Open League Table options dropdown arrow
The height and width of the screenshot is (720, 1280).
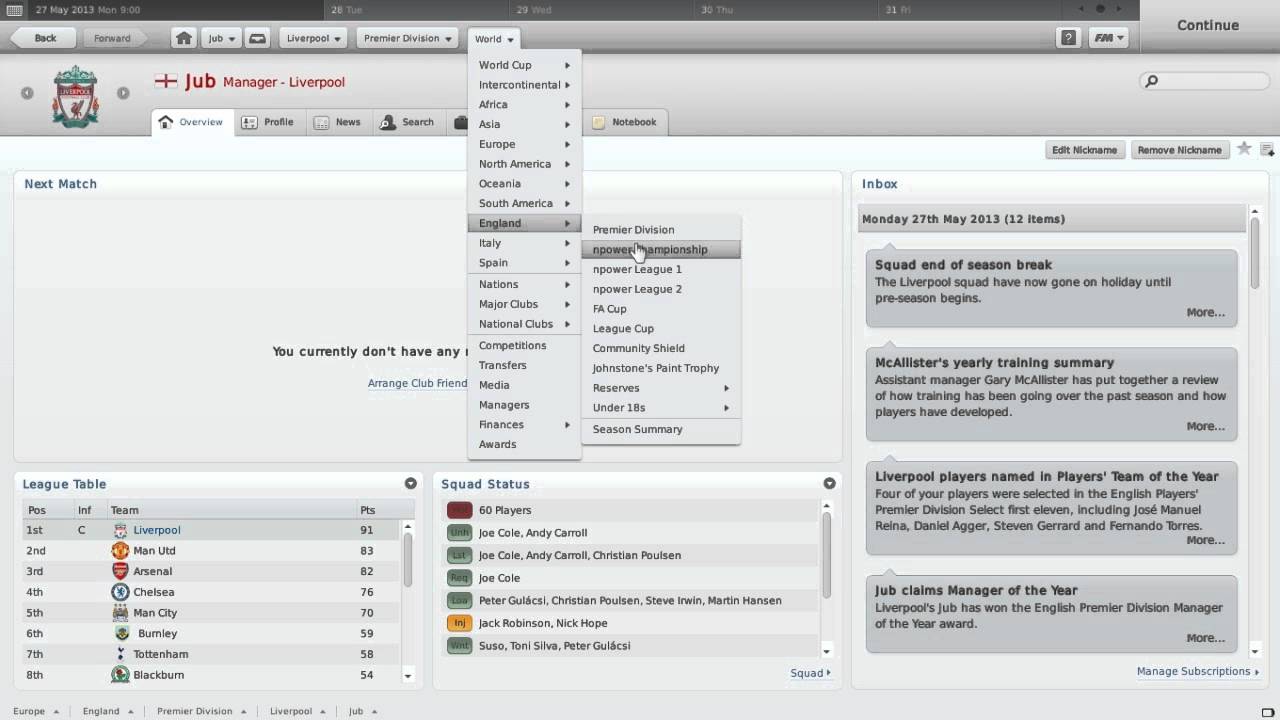410,483
